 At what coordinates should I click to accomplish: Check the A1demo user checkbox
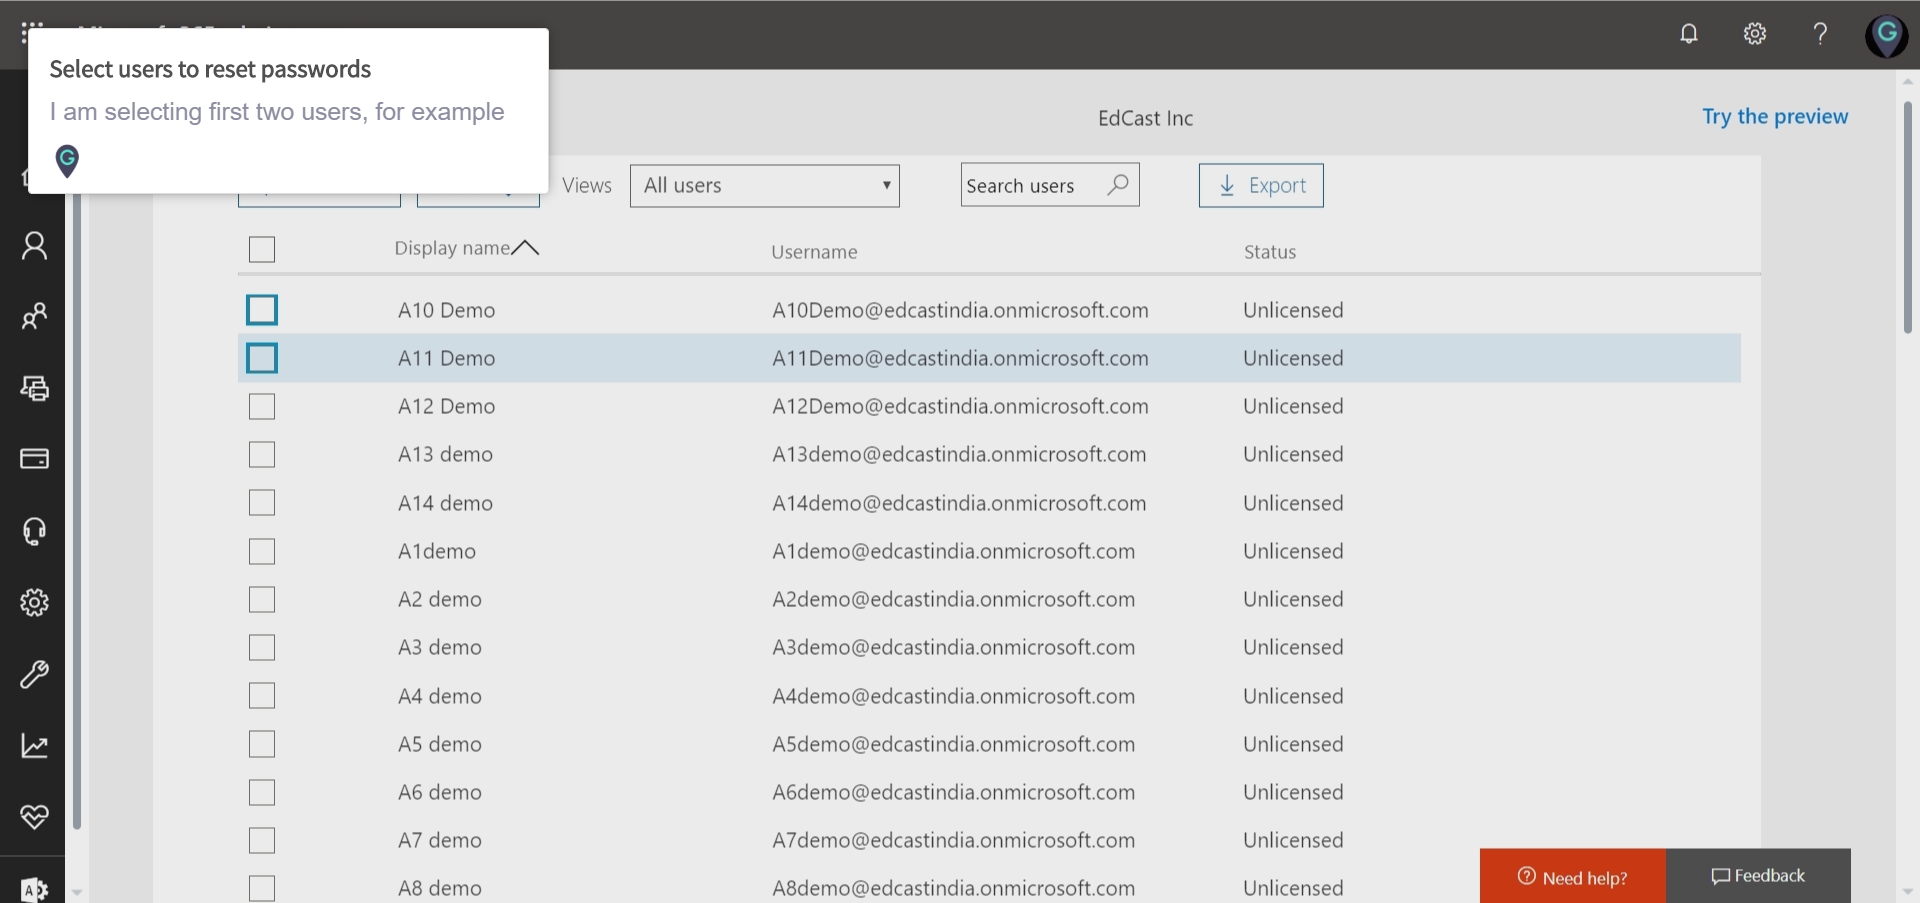pyautogui.click(x=262, y=551)
